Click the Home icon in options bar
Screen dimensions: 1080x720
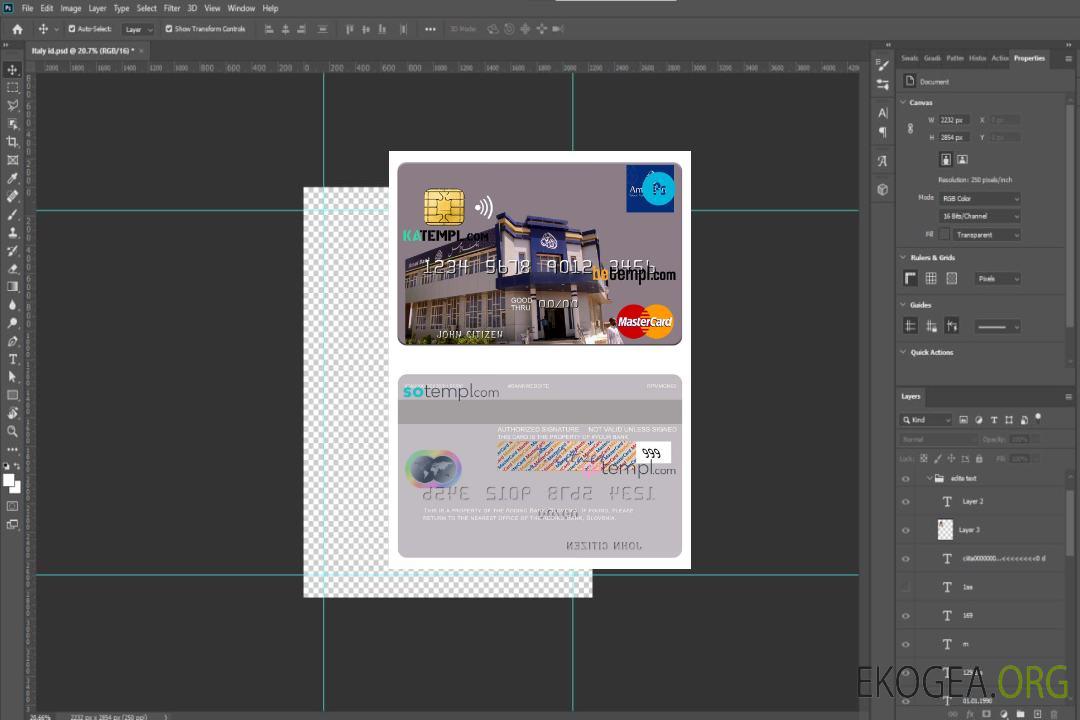(17, 29)
